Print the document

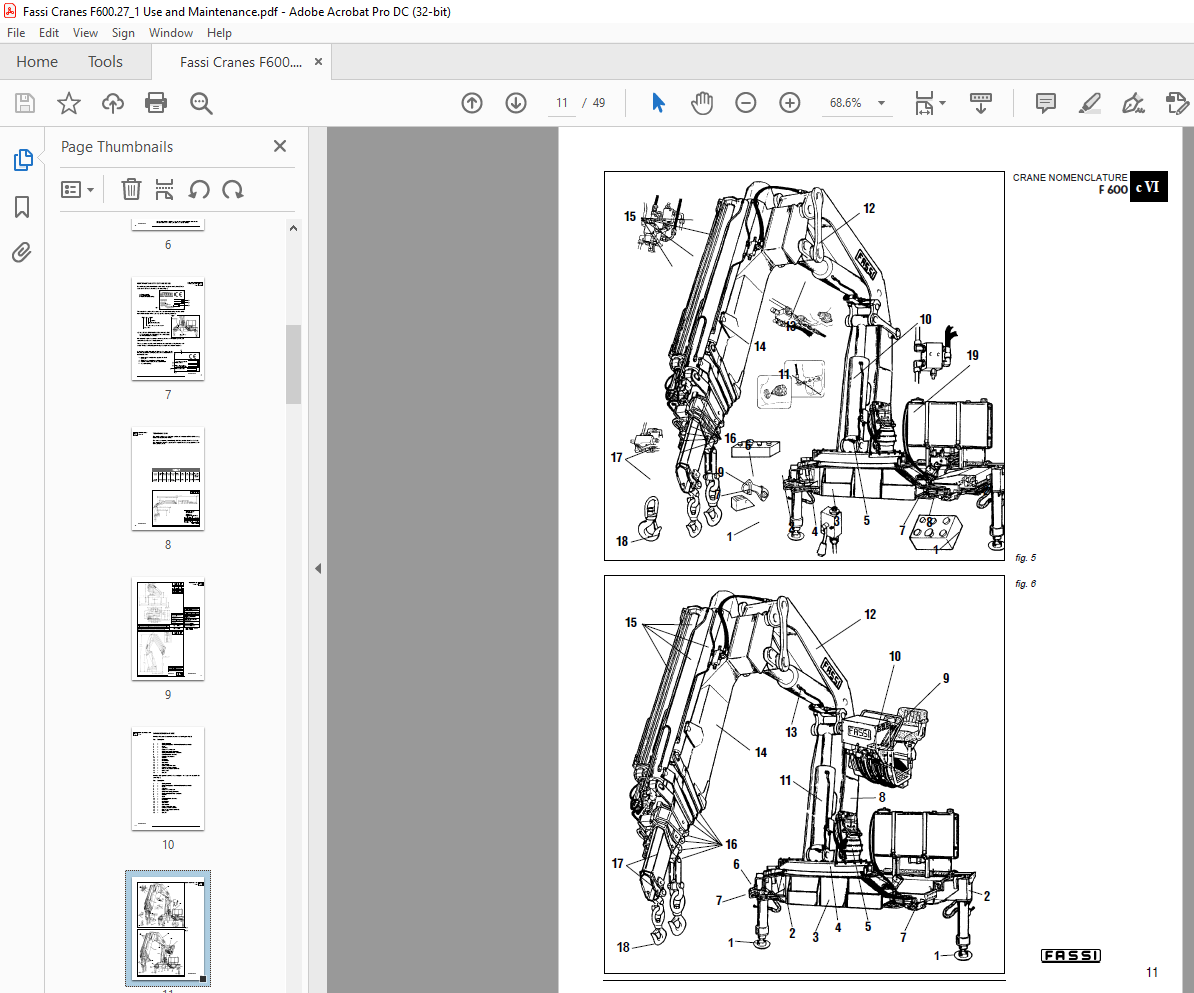(x=156, y=103)
